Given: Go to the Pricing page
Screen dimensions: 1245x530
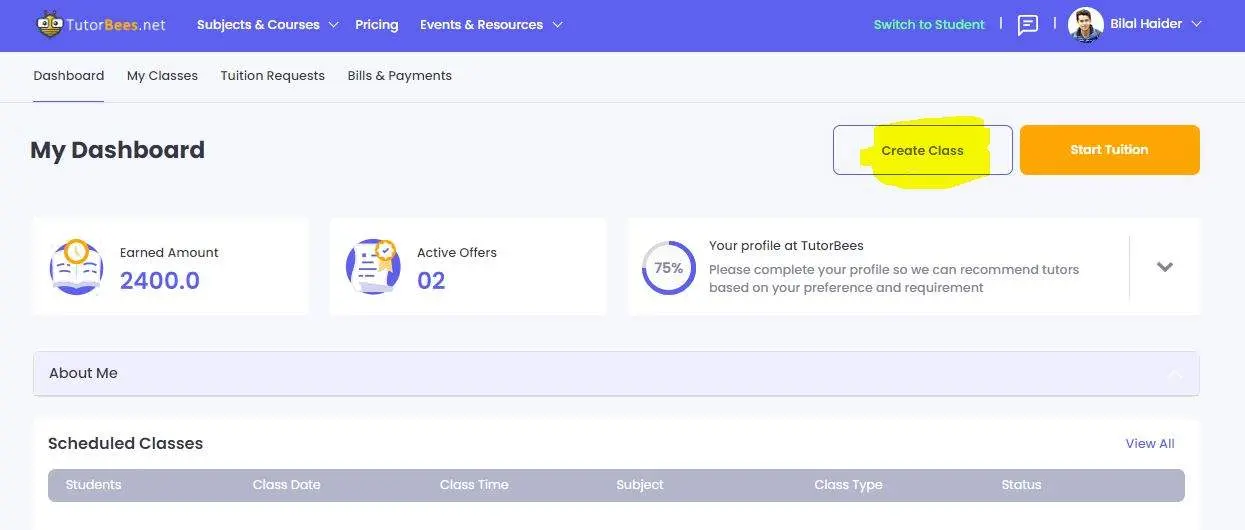Looking at the screenshot, I should (376, 25).
